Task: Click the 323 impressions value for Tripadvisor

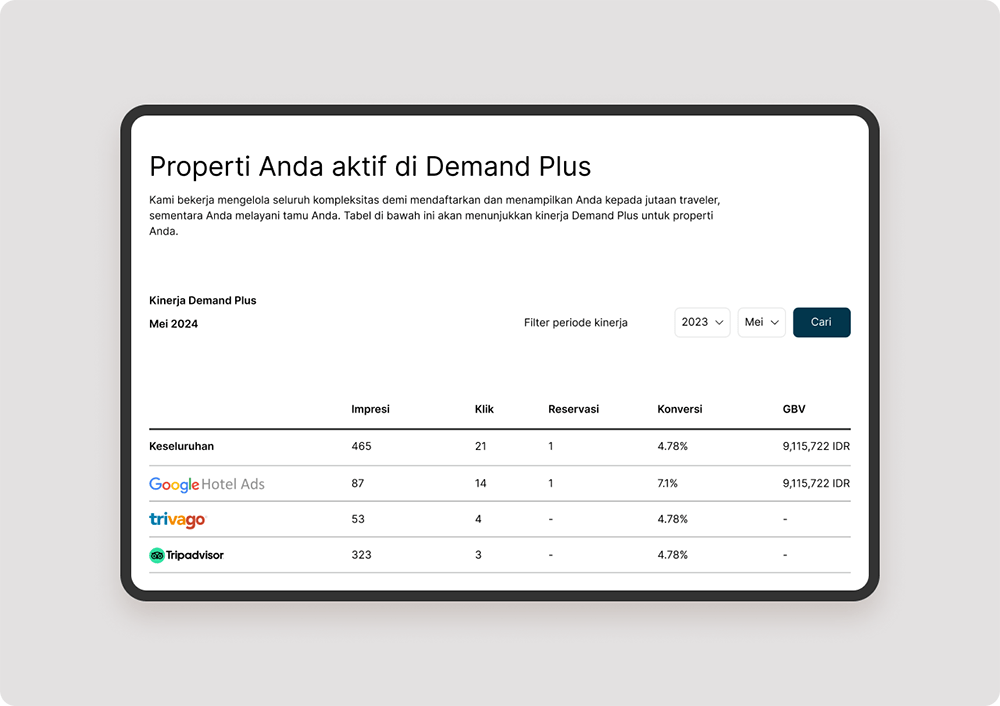Action: pos(361,554)
